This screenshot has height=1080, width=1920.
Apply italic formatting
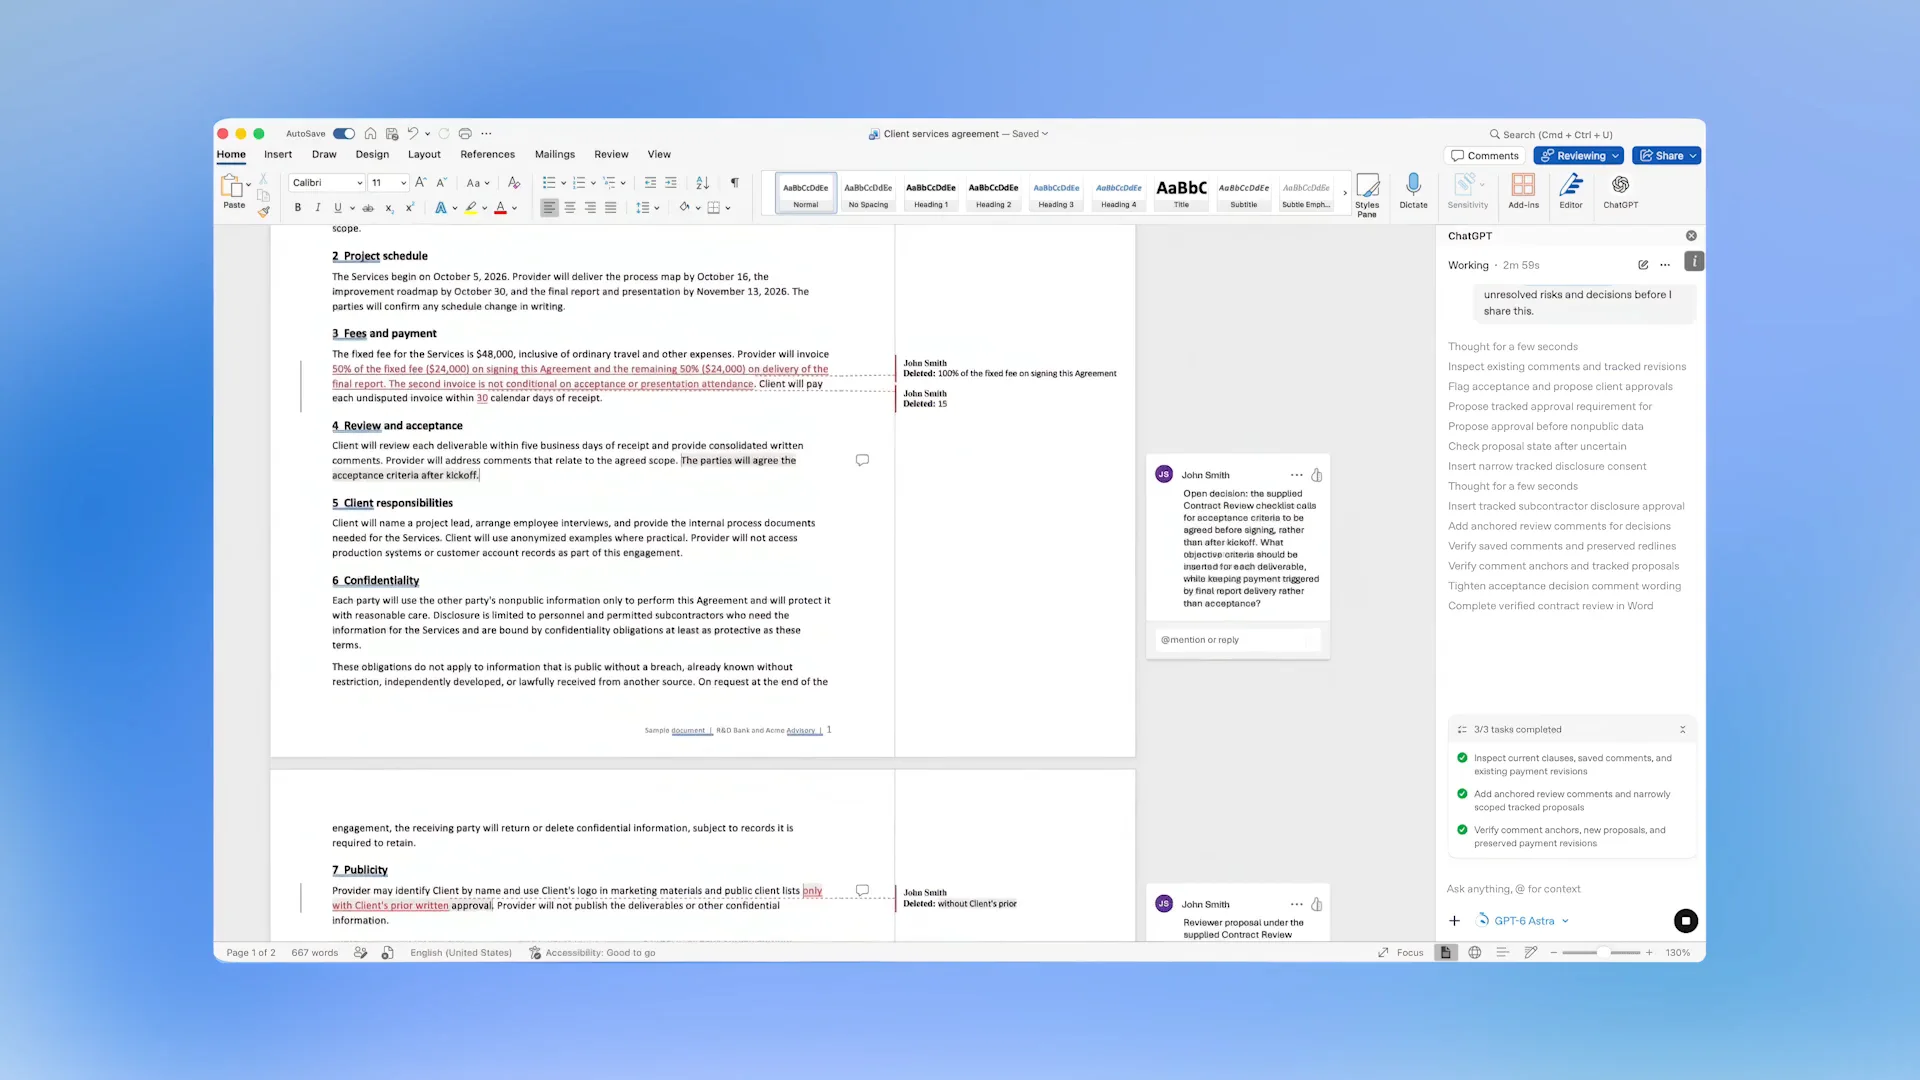pyautogui.click(x=318, y=208)
